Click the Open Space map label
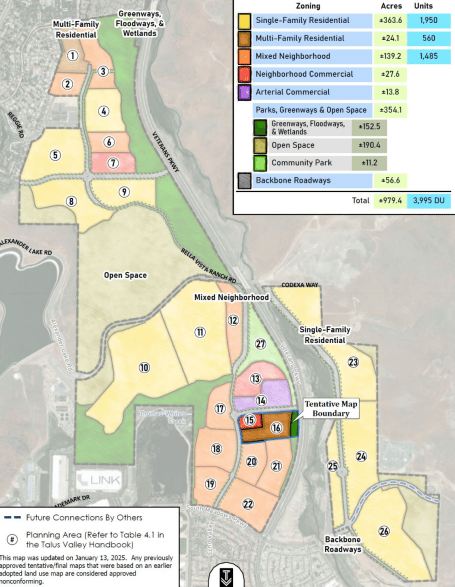Screen dimensions: 455x587 click(125, 275)
